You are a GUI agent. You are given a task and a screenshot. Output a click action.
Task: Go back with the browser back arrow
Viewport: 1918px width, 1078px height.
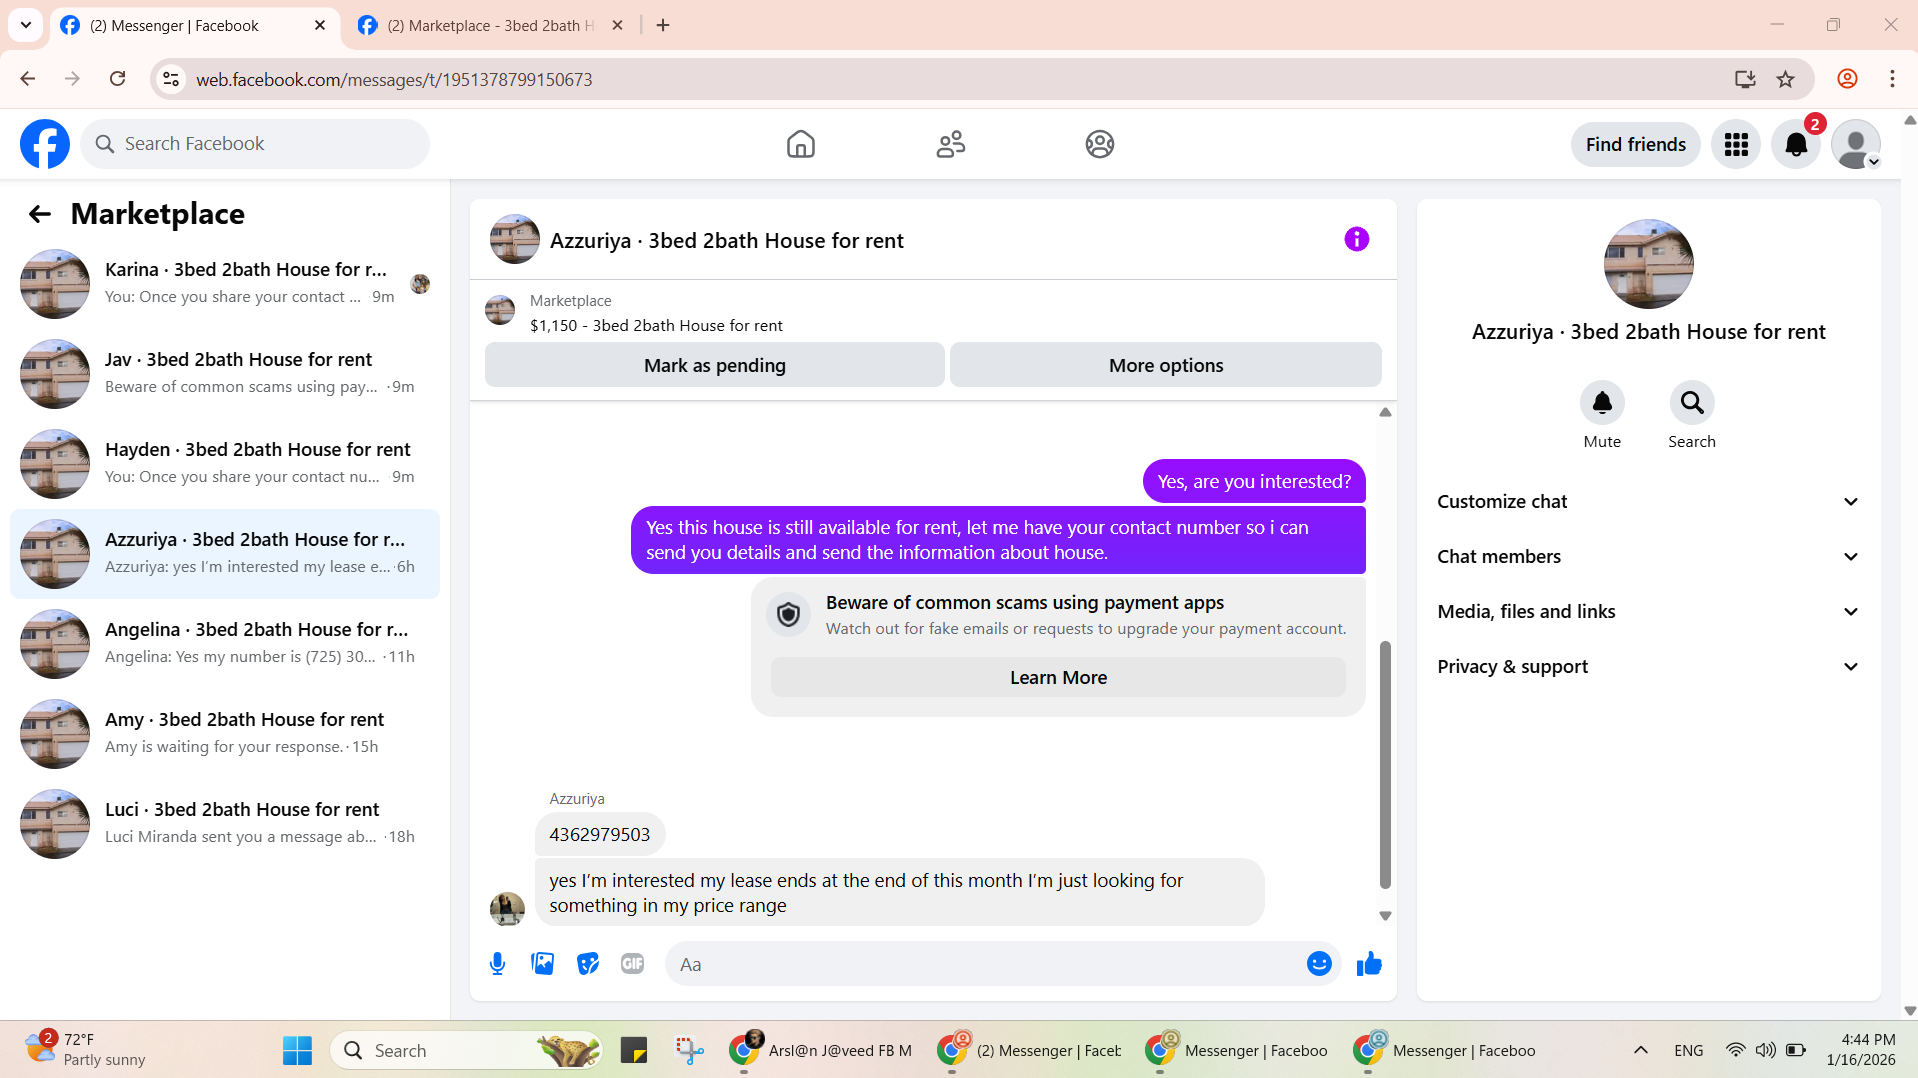[28, 79]
